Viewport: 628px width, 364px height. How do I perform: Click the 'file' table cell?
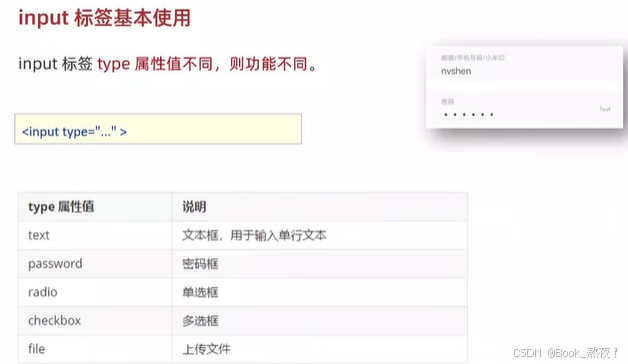coord(95,349)
